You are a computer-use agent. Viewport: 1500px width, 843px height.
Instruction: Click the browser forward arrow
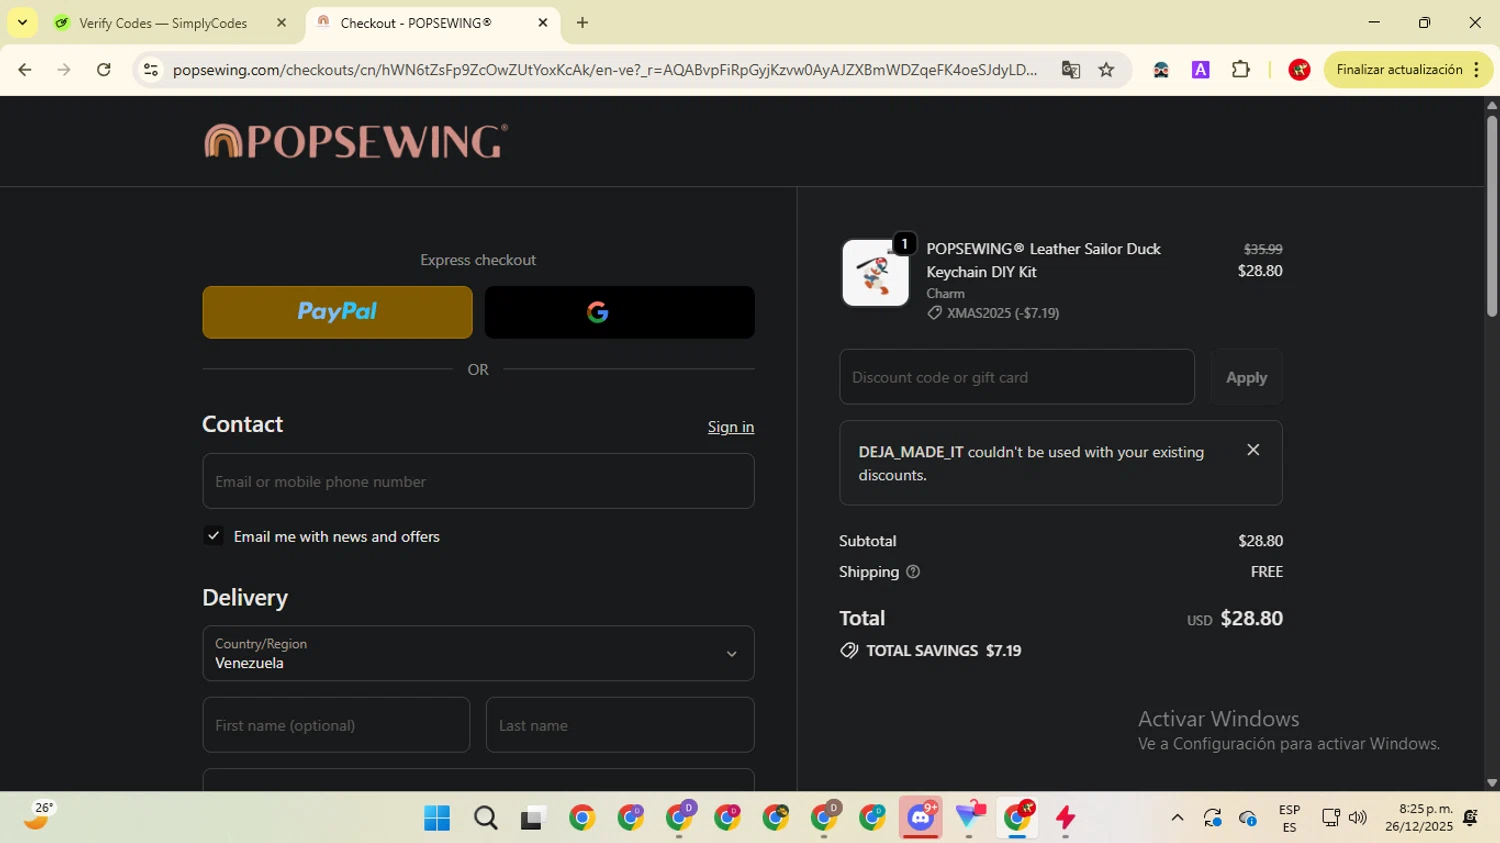tap(64, 70)
